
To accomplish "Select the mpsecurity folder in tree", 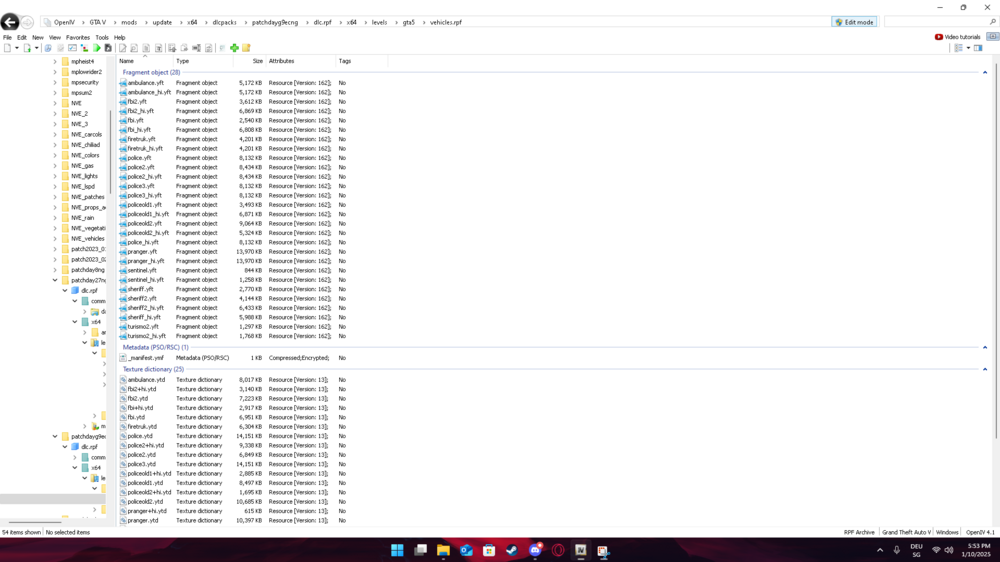I will pyautogui.click(x=84, y=82).
